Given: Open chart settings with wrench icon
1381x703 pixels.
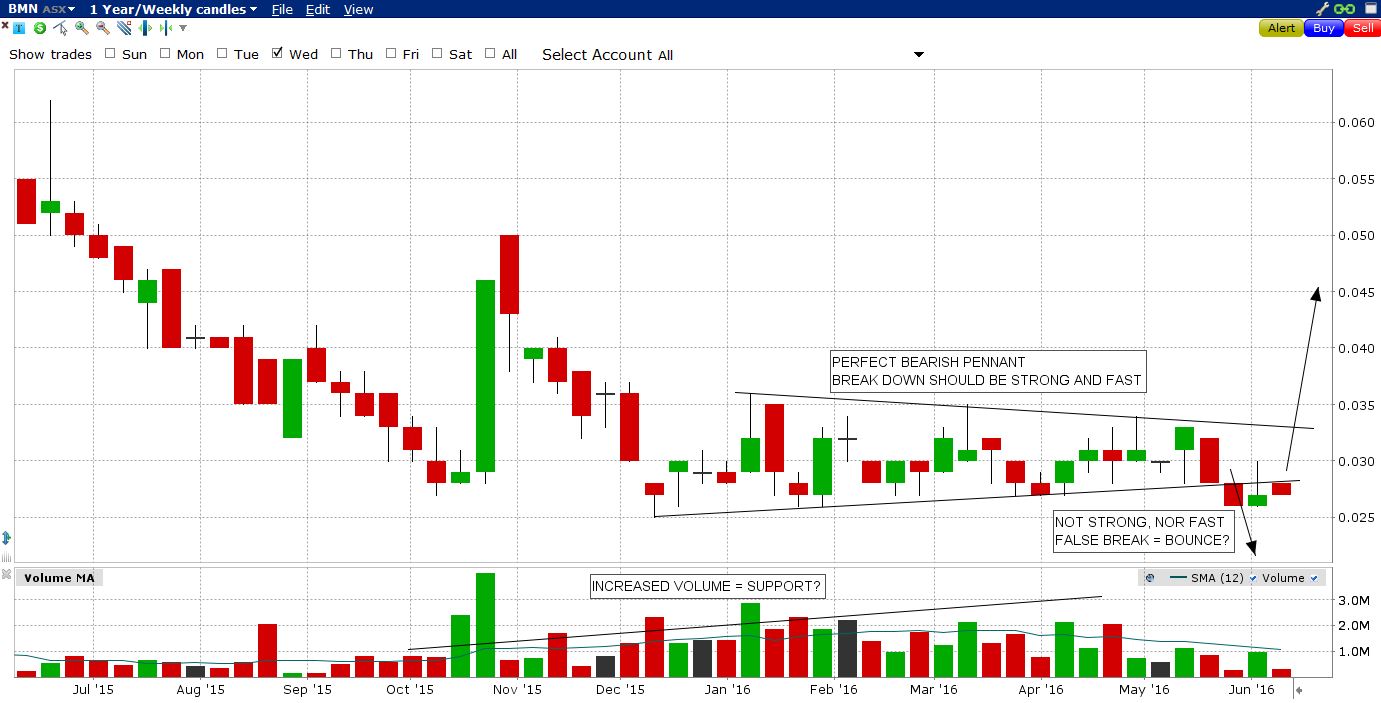Looking at the screenshot, I should (1322, 8).
